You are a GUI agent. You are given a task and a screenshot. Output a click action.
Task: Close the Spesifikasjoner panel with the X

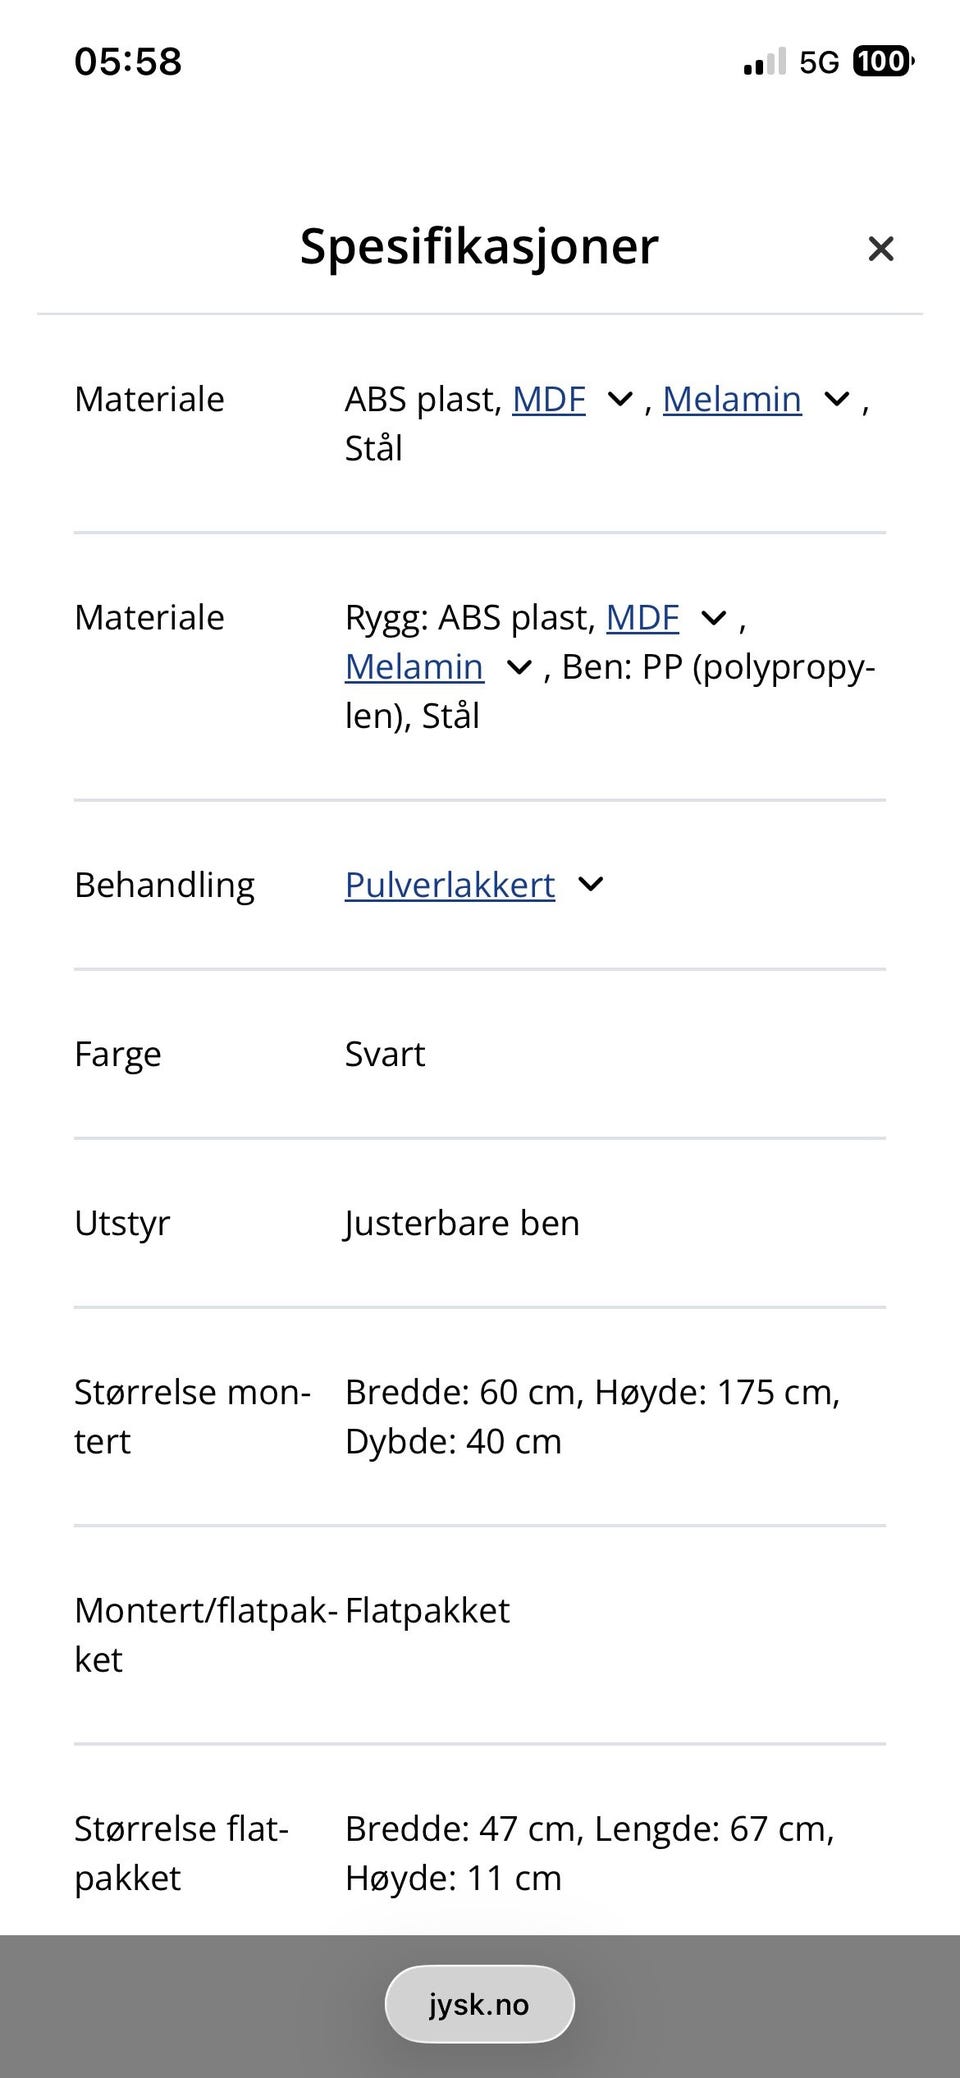tap(880, 249)
